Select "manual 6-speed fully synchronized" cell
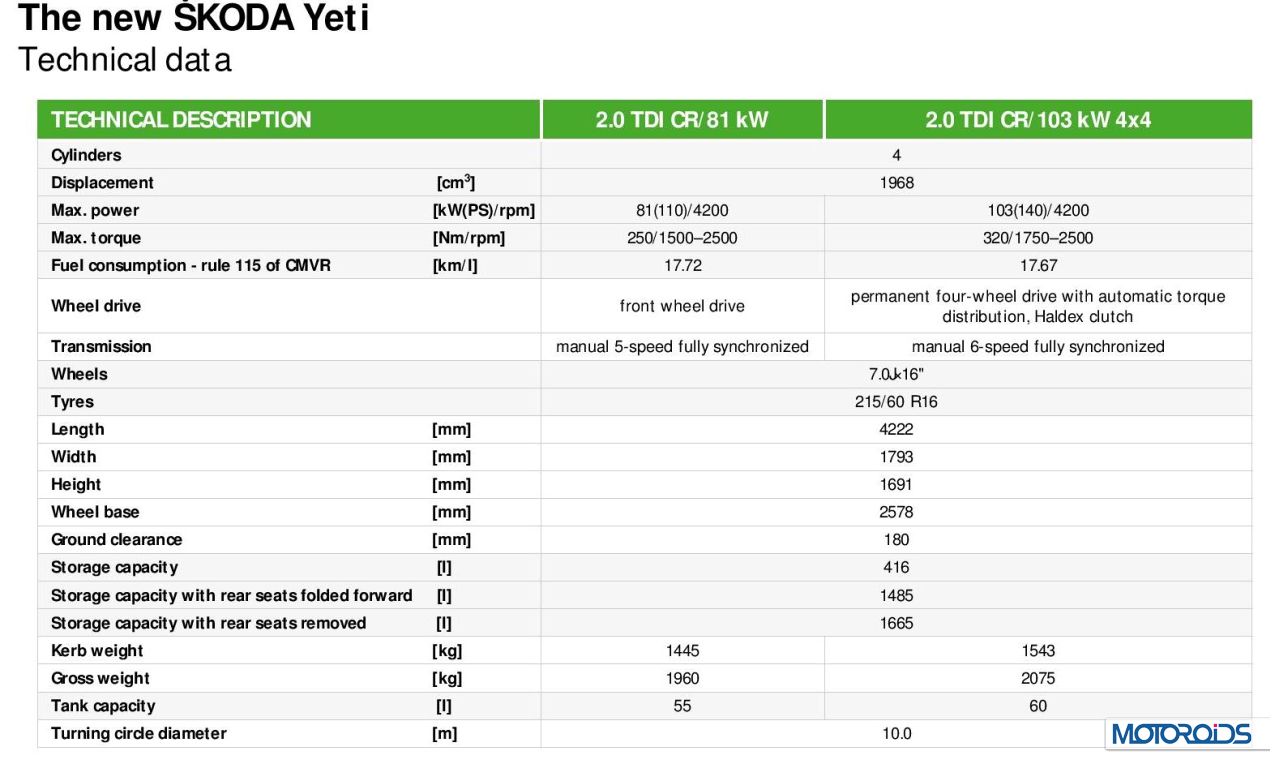This screenshot has width=1280, height=764. (1038, 347)
